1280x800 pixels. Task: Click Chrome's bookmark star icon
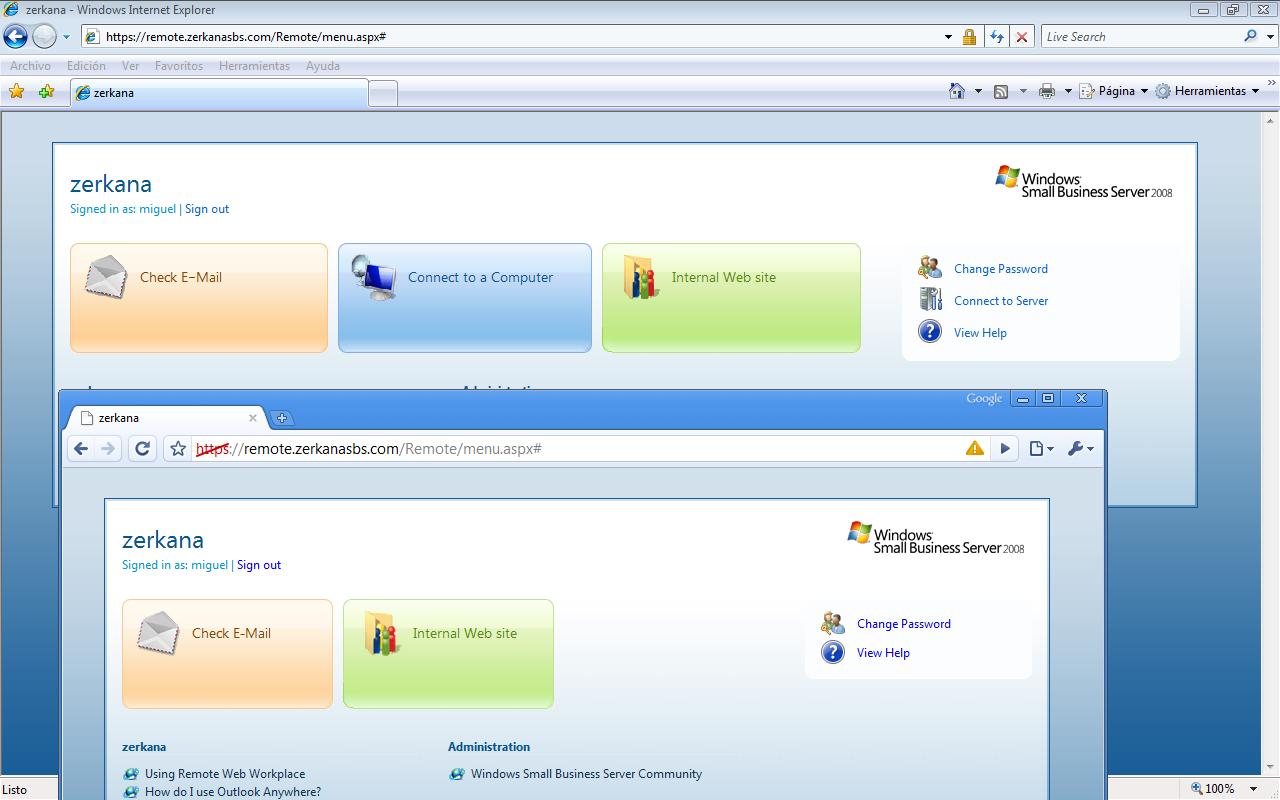[178, 449]
